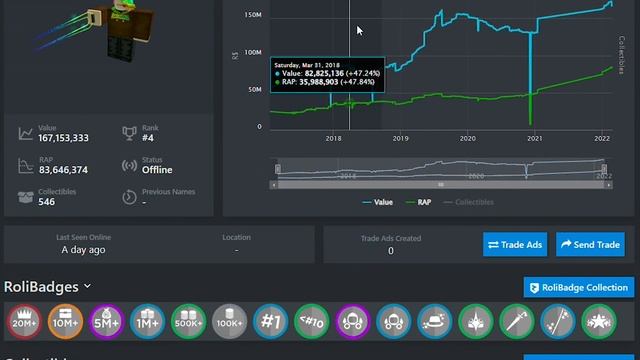Click the chart scrollbar thumb
Screen dimensions: 640x360
(x=441, y=185)
